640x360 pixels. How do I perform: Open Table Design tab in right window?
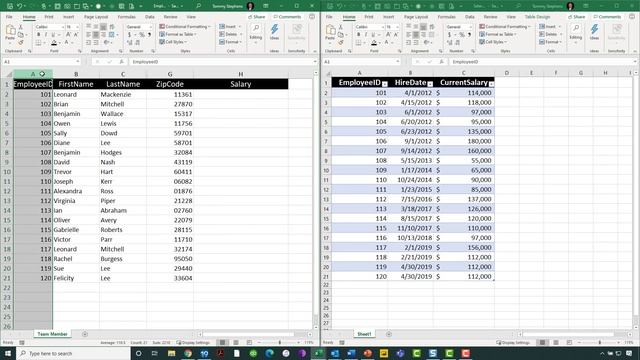pos(537,17)
